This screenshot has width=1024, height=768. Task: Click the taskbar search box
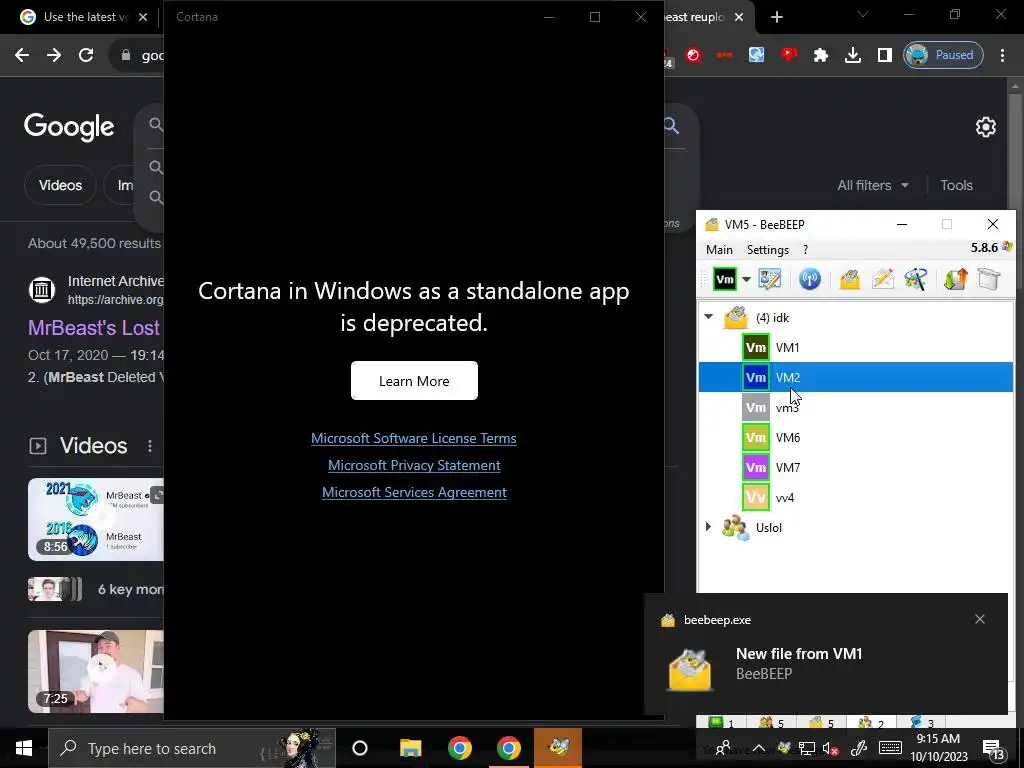pos(192,748)
